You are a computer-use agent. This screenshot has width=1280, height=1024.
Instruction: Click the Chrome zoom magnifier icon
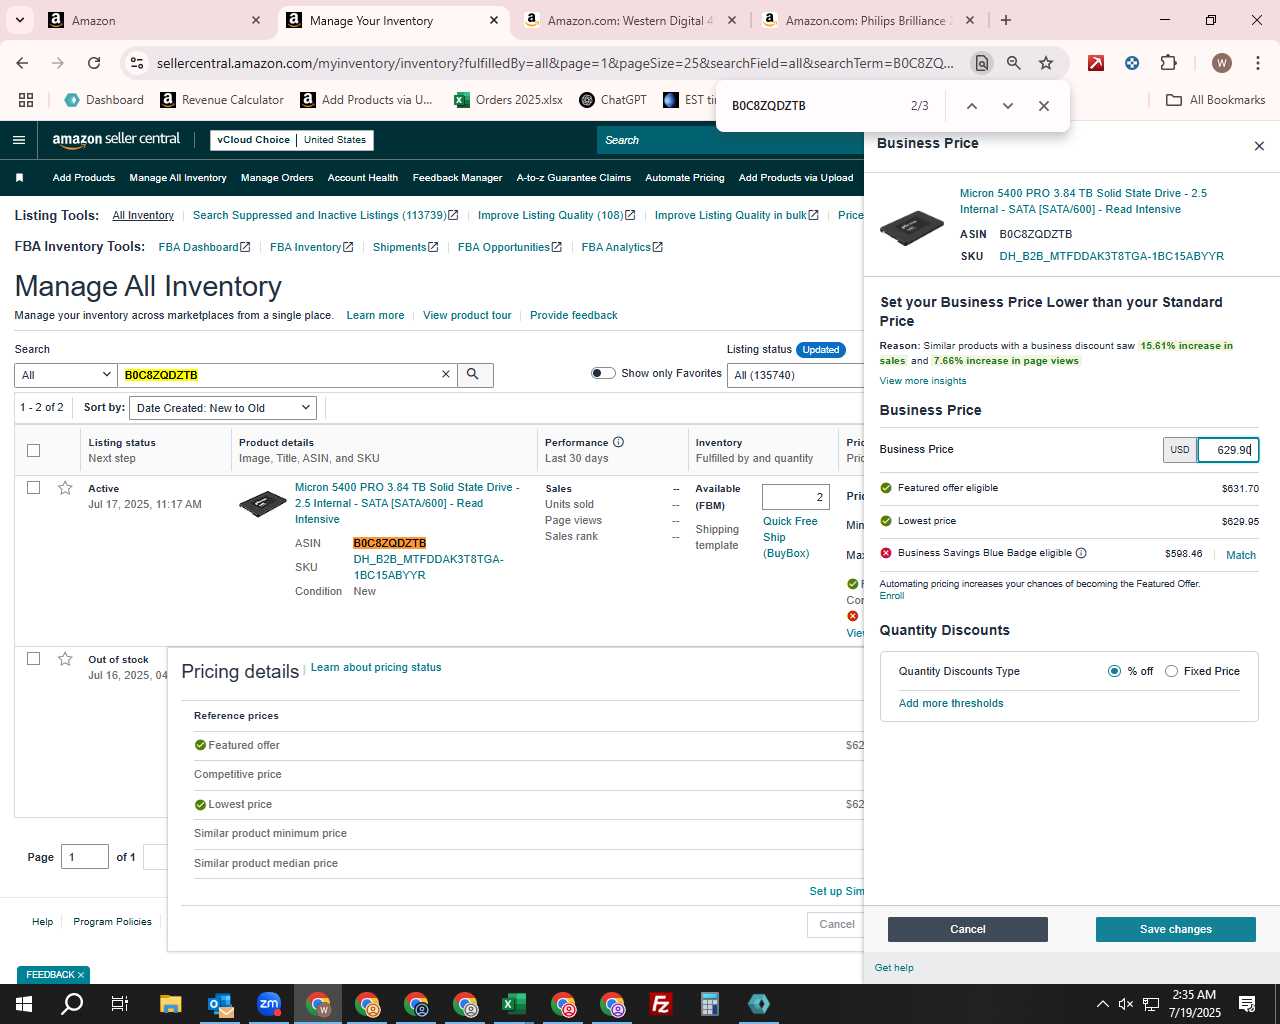1014,63
